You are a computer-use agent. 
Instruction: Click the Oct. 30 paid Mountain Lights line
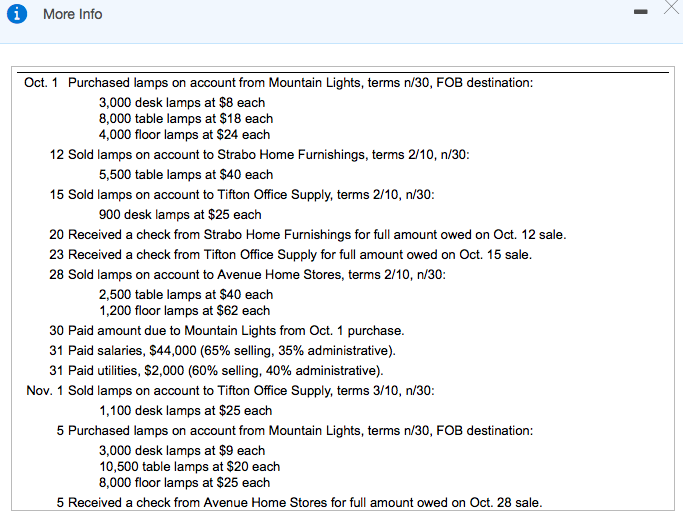(227, 331)
